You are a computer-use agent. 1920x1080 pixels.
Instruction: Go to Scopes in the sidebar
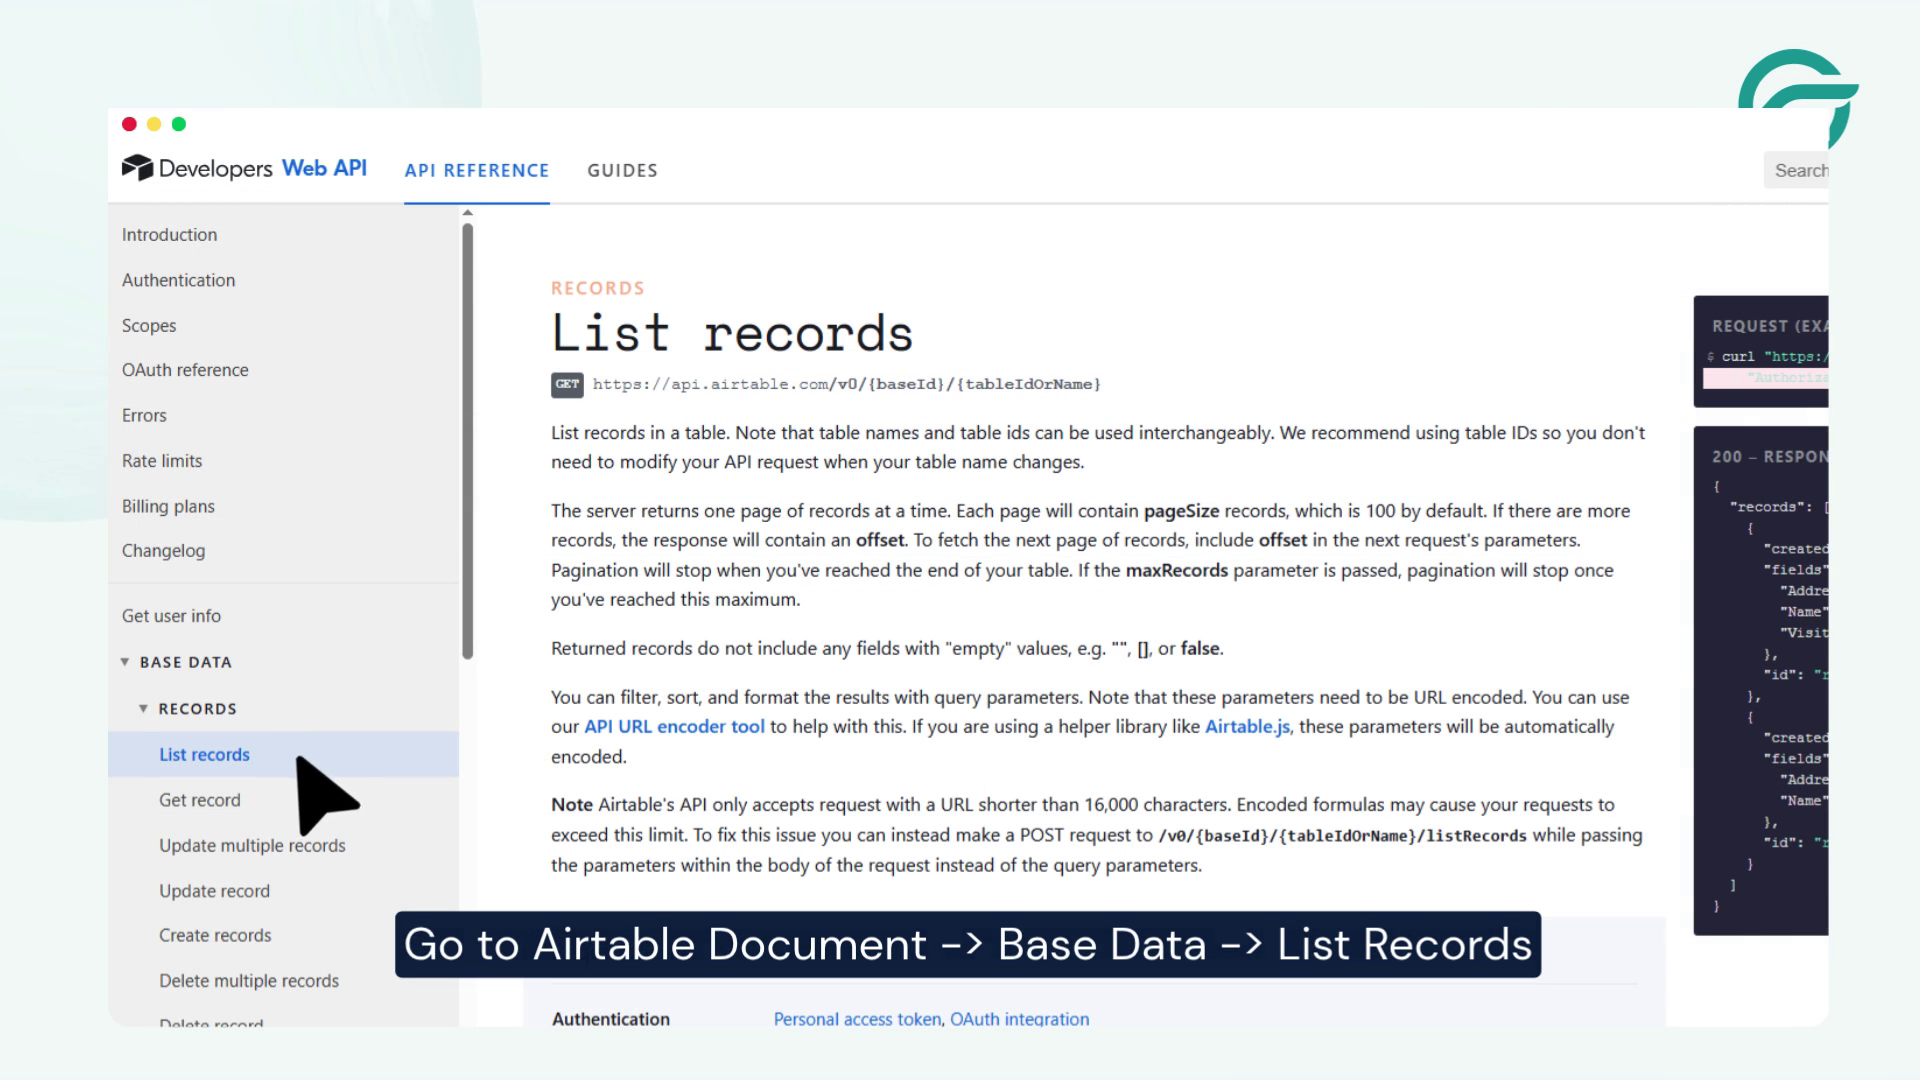tap(149, 325)
